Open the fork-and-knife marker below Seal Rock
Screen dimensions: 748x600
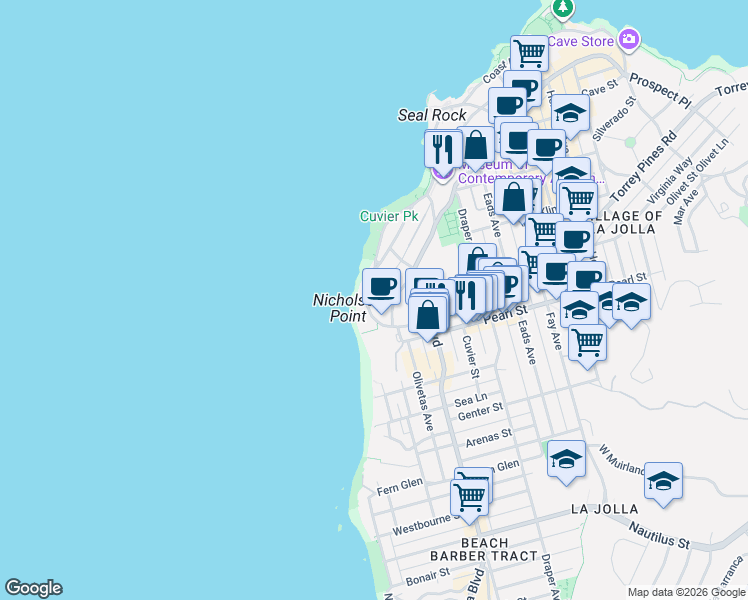click(443, 152)
